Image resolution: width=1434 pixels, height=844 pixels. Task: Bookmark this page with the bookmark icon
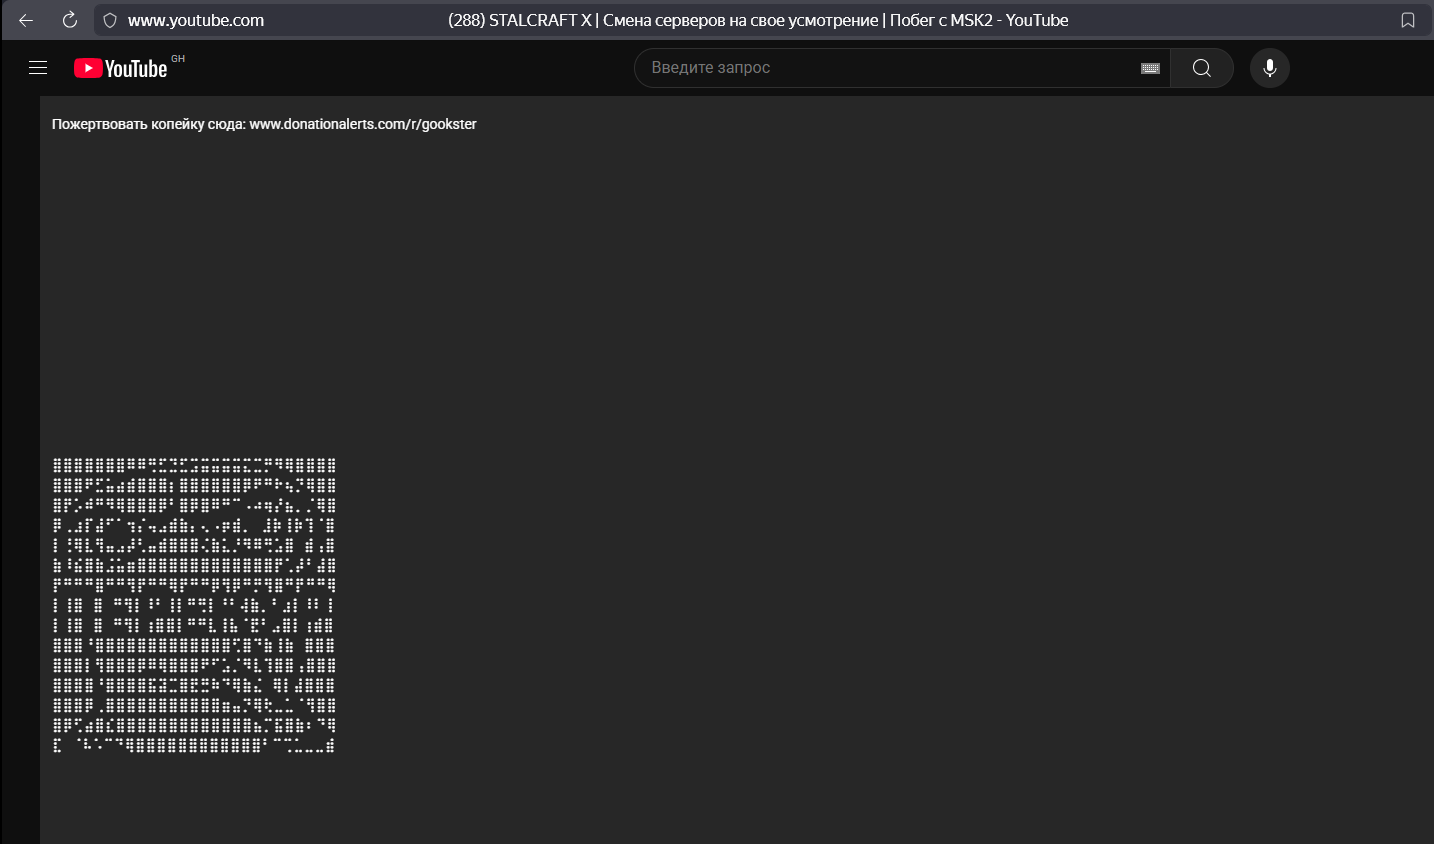click(1407, 20)
